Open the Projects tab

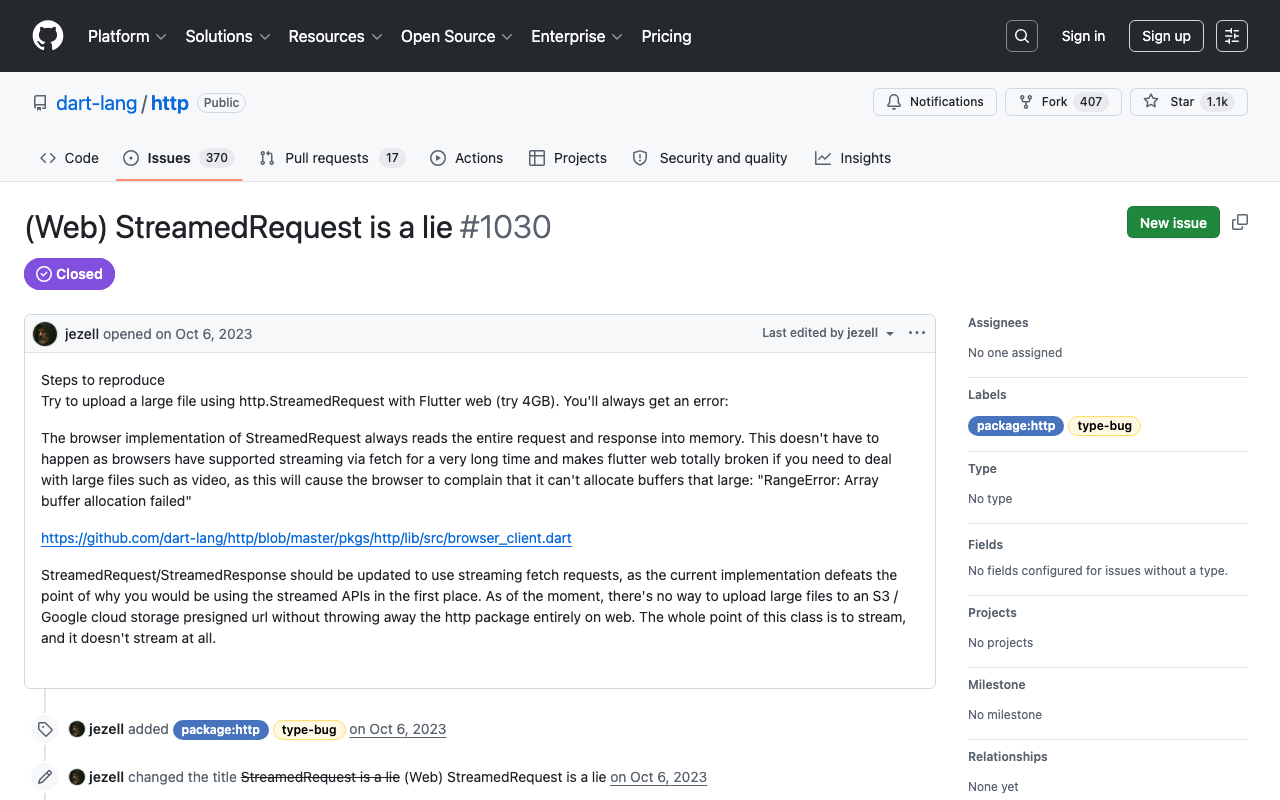click(x=568, y=158)
